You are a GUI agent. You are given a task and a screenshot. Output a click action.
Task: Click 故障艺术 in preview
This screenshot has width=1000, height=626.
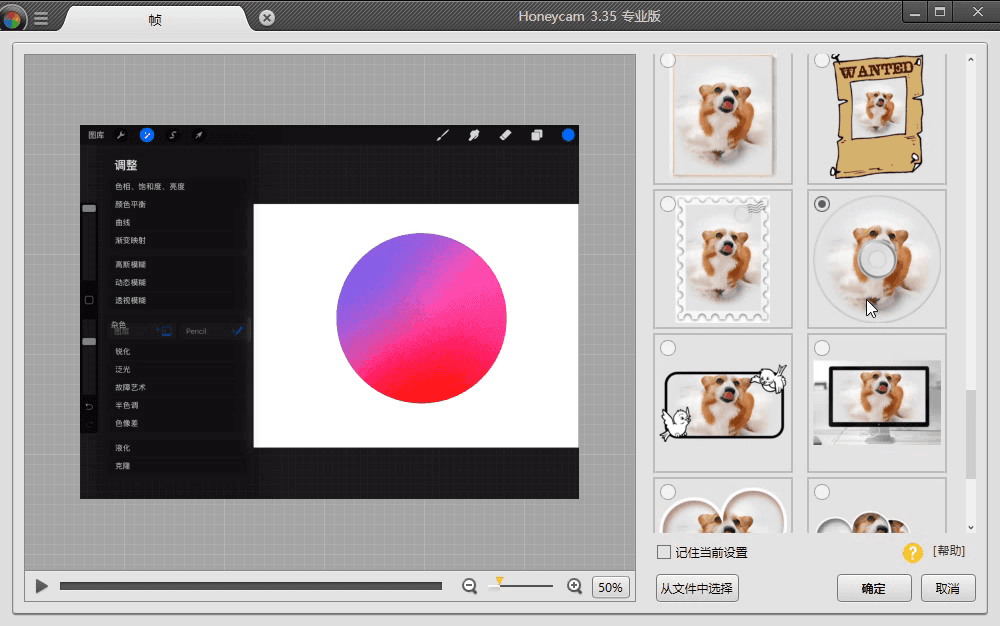click(x=130, y=387)
